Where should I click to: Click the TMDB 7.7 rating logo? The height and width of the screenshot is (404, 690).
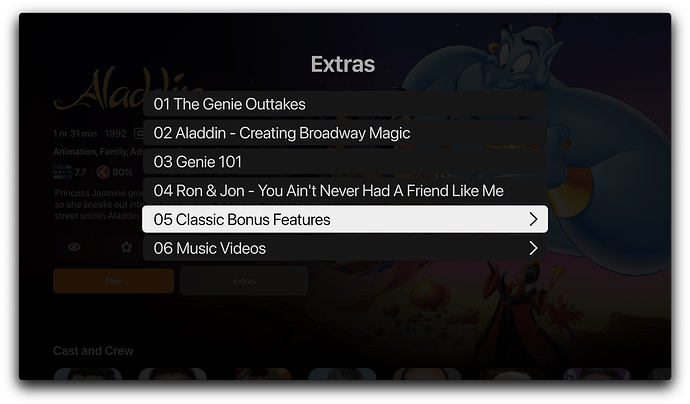(x=62, y=172)
